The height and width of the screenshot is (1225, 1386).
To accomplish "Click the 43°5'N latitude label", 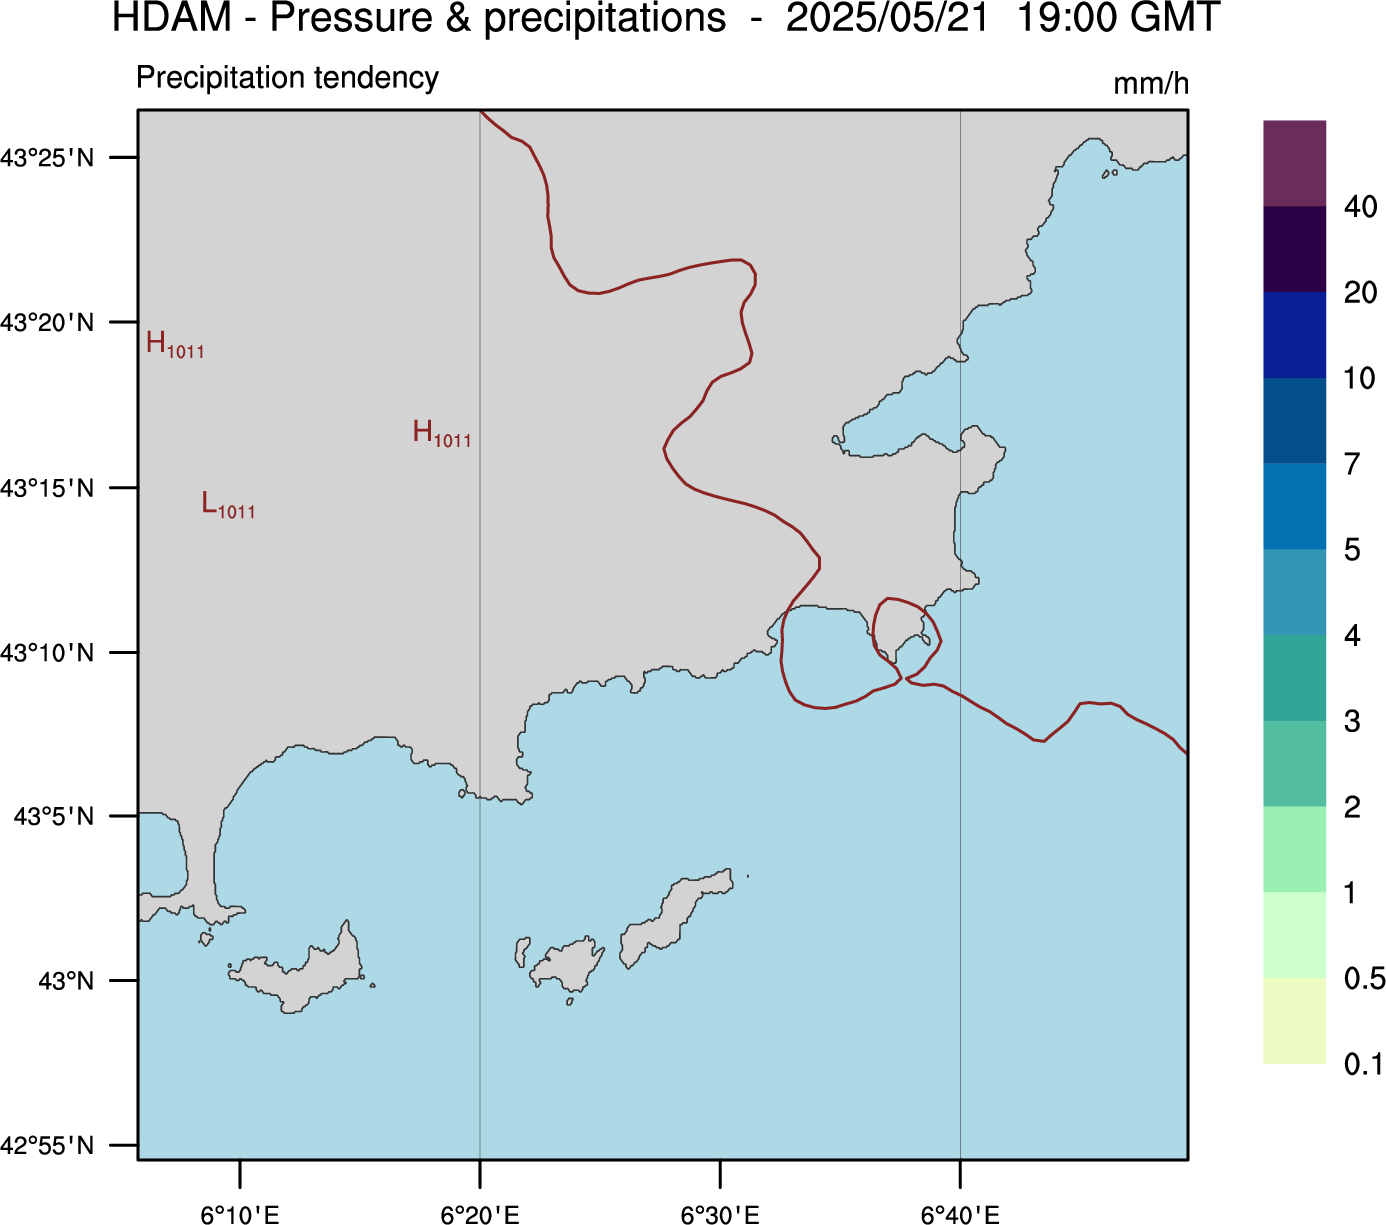I will tap(54, 817).
